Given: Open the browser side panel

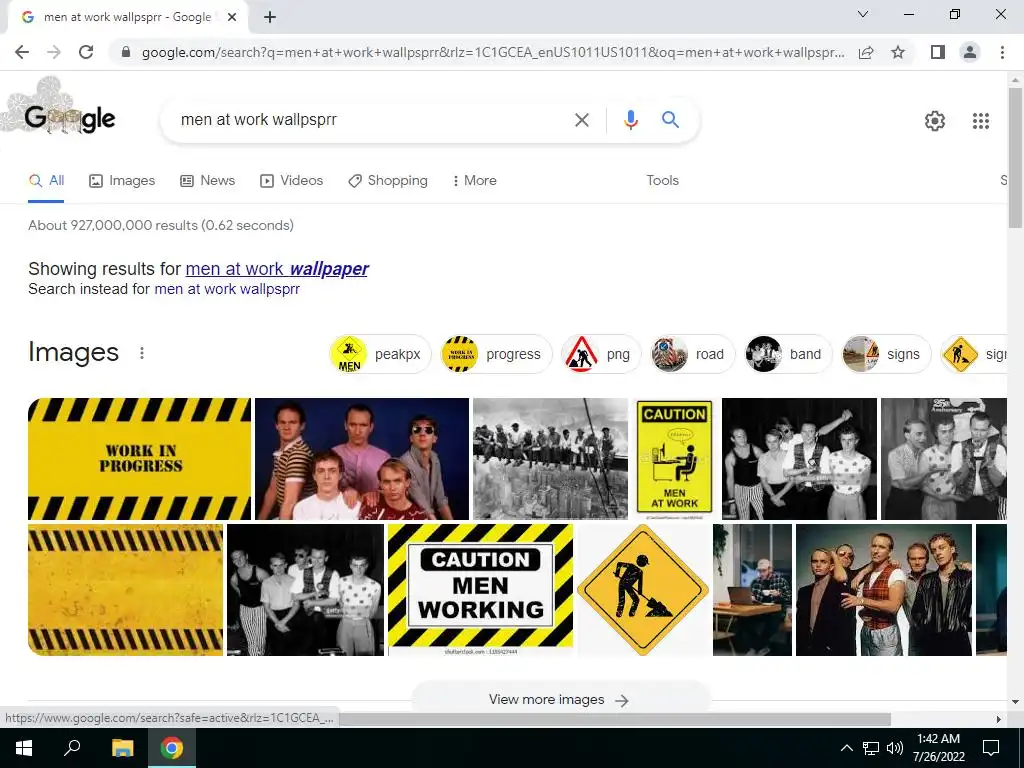Looking at the screenshot, I should click(x=938, y=52).
